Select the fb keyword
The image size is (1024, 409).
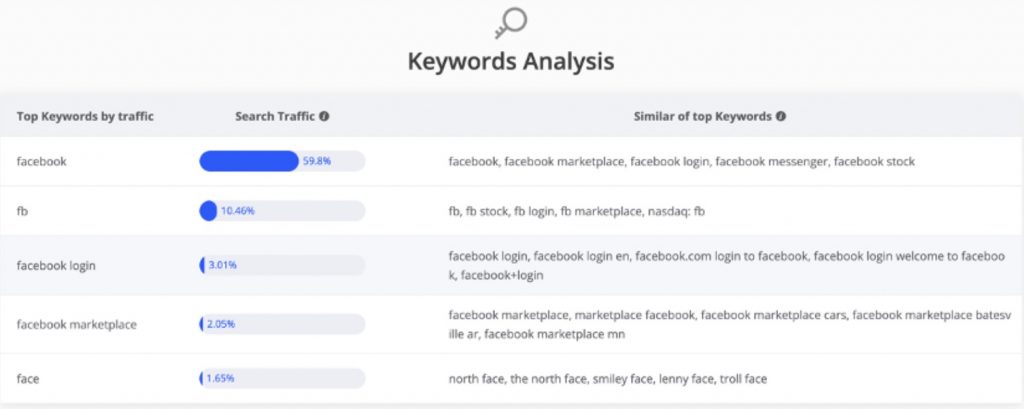(x=22, y=212)
